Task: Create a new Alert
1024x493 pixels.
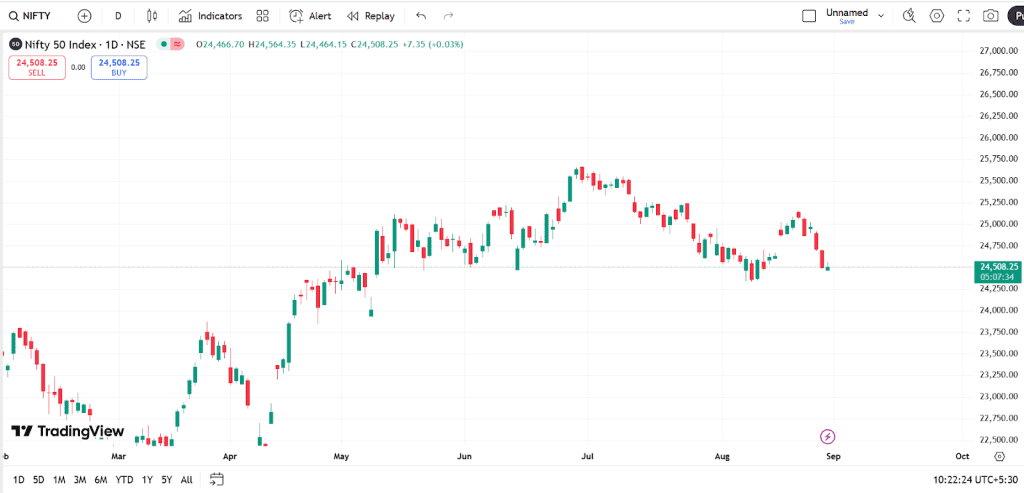Action: [310, 16]
